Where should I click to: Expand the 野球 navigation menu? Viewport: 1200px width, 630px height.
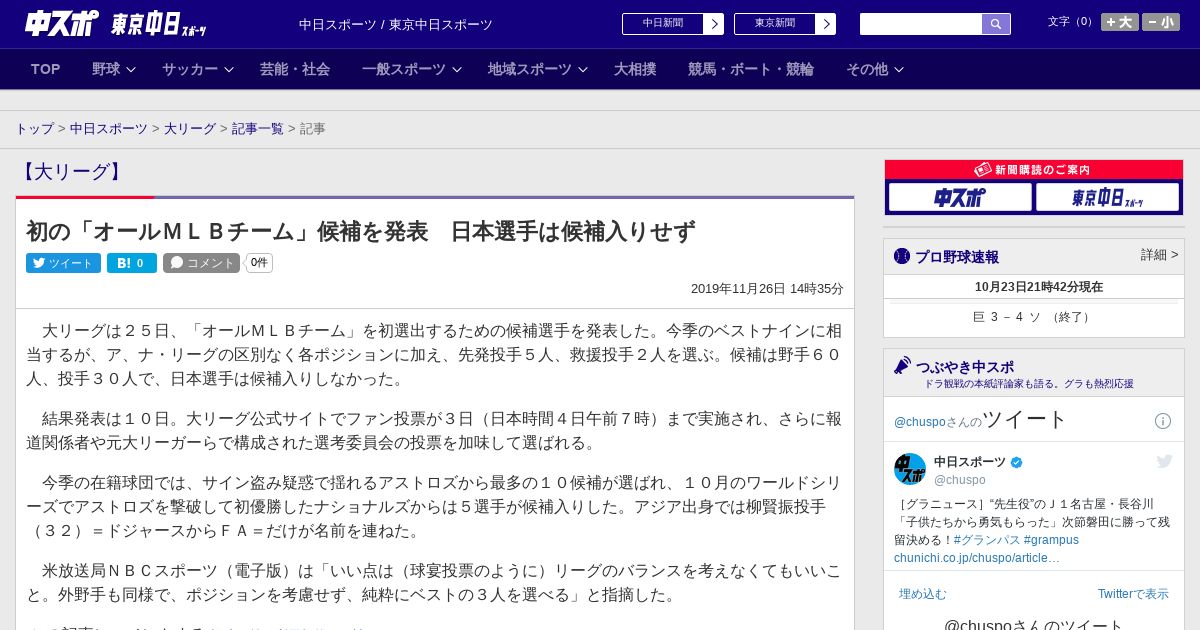point(114,69)
